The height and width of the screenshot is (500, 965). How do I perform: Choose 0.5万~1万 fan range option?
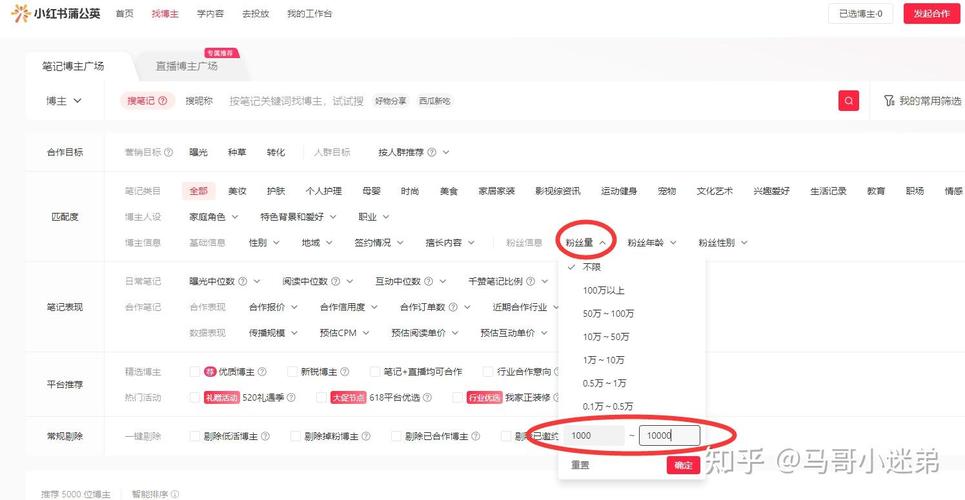pyautogui.click(x=604, y=383)
